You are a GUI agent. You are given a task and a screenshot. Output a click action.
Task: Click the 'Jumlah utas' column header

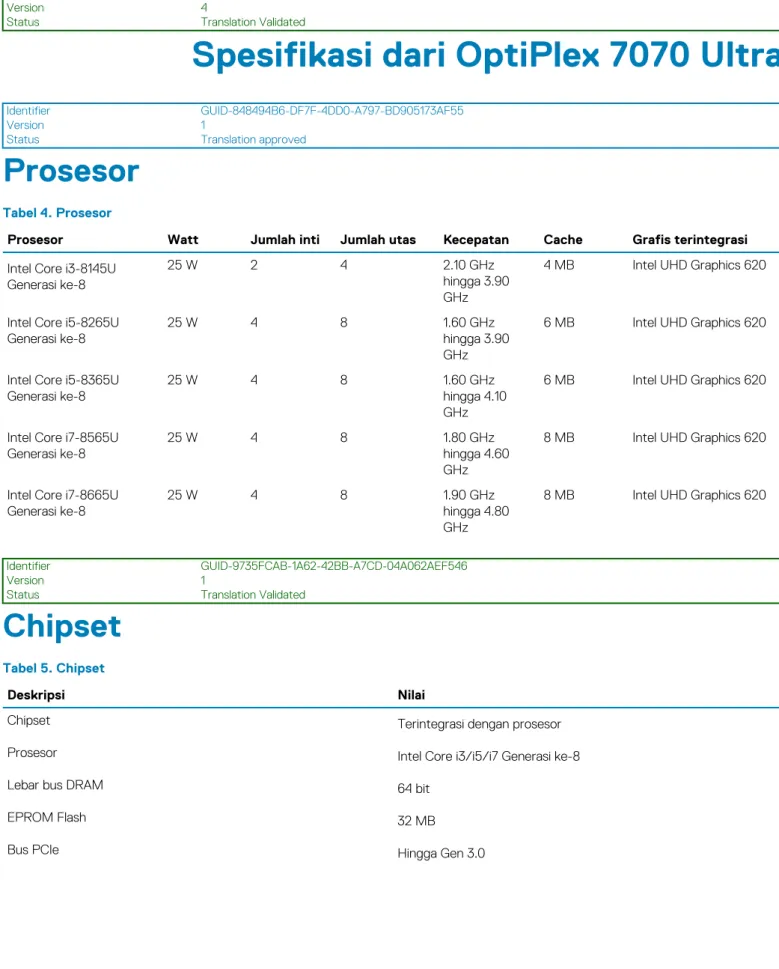click(378, 240)
